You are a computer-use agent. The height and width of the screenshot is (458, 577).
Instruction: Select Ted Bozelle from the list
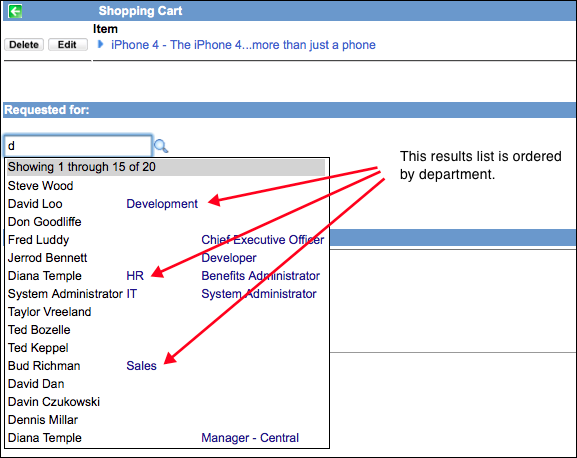tap(166, 330)
